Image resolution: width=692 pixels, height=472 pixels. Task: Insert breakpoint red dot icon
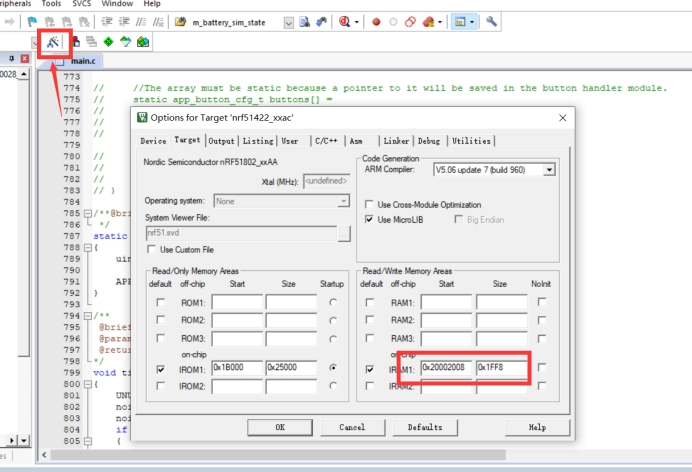pyautogui.click(x=376, y=22)
